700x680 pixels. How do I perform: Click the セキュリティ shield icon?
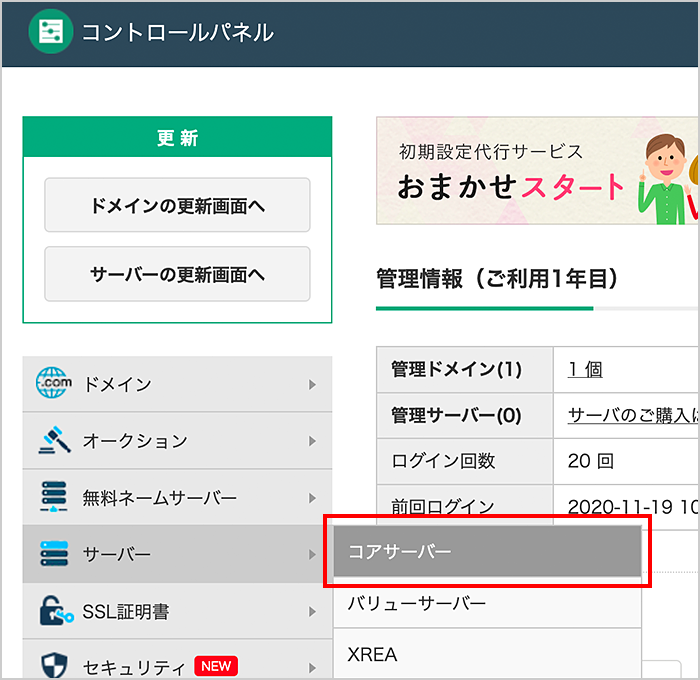(x=54, y=666)
